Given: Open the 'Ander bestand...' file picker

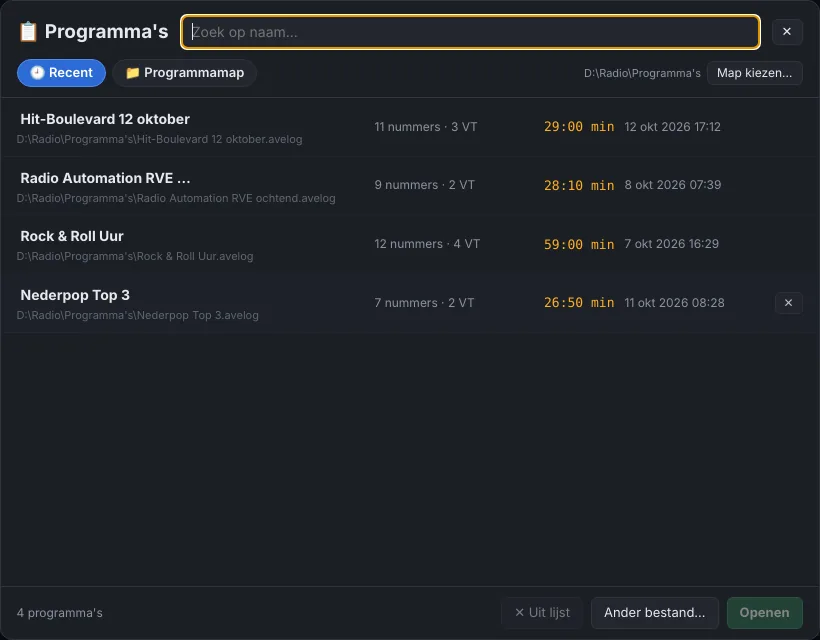Looking at the screenshot, I should click(x=655, y=612).
